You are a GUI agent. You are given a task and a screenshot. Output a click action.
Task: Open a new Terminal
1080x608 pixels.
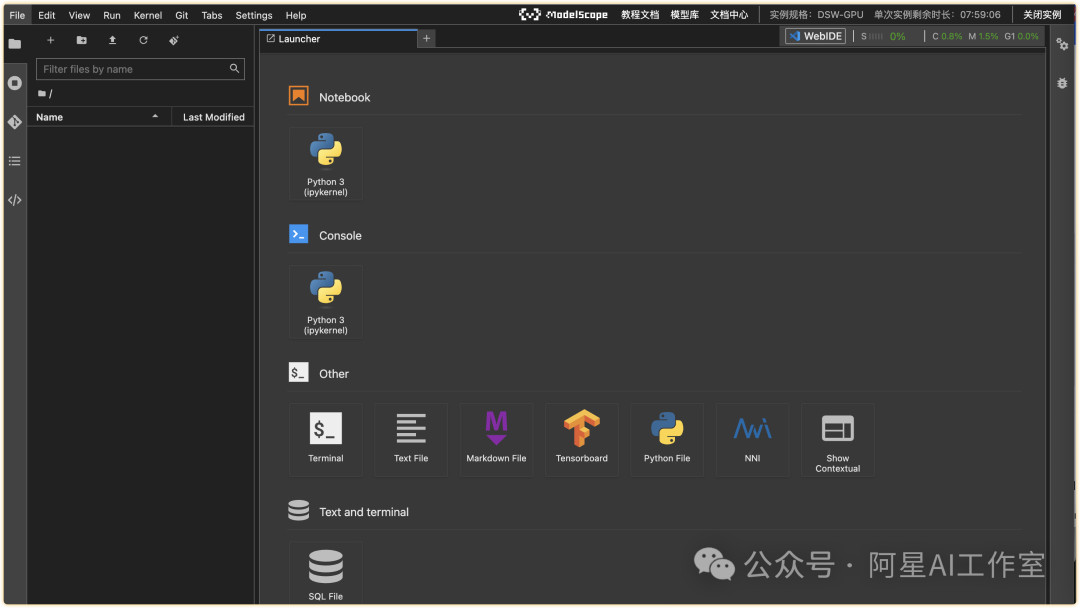(326, 440)
